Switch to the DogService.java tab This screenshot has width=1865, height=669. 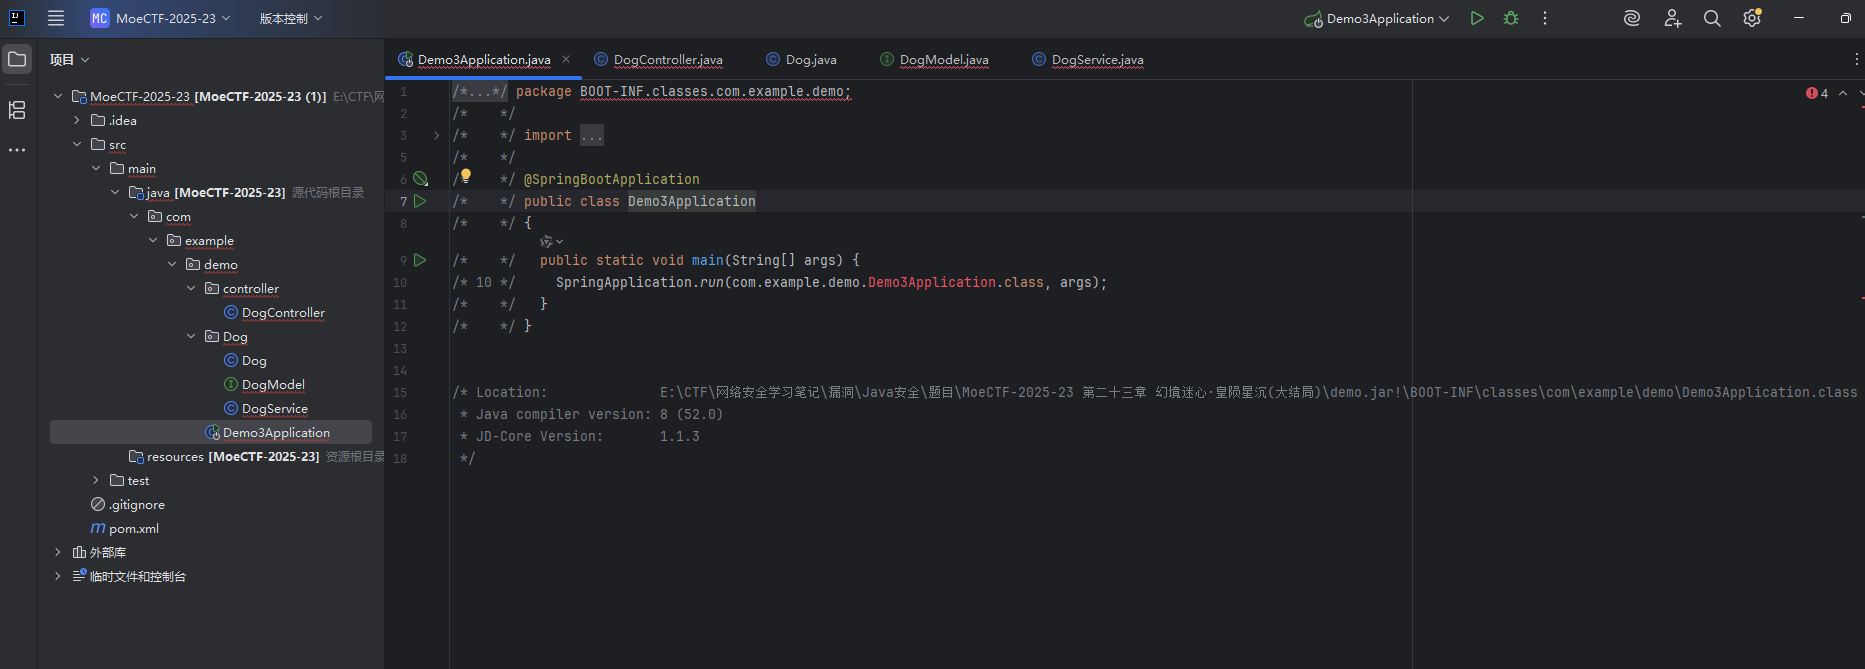click(1097, 60)
